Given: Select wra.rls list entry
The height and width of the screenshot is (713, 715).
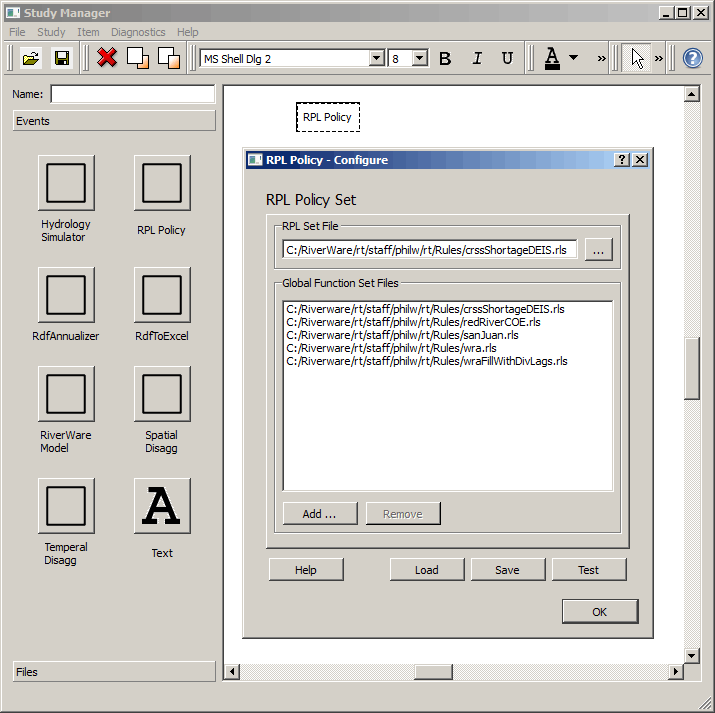Looking at the screenshot, I should click(391, 348).
